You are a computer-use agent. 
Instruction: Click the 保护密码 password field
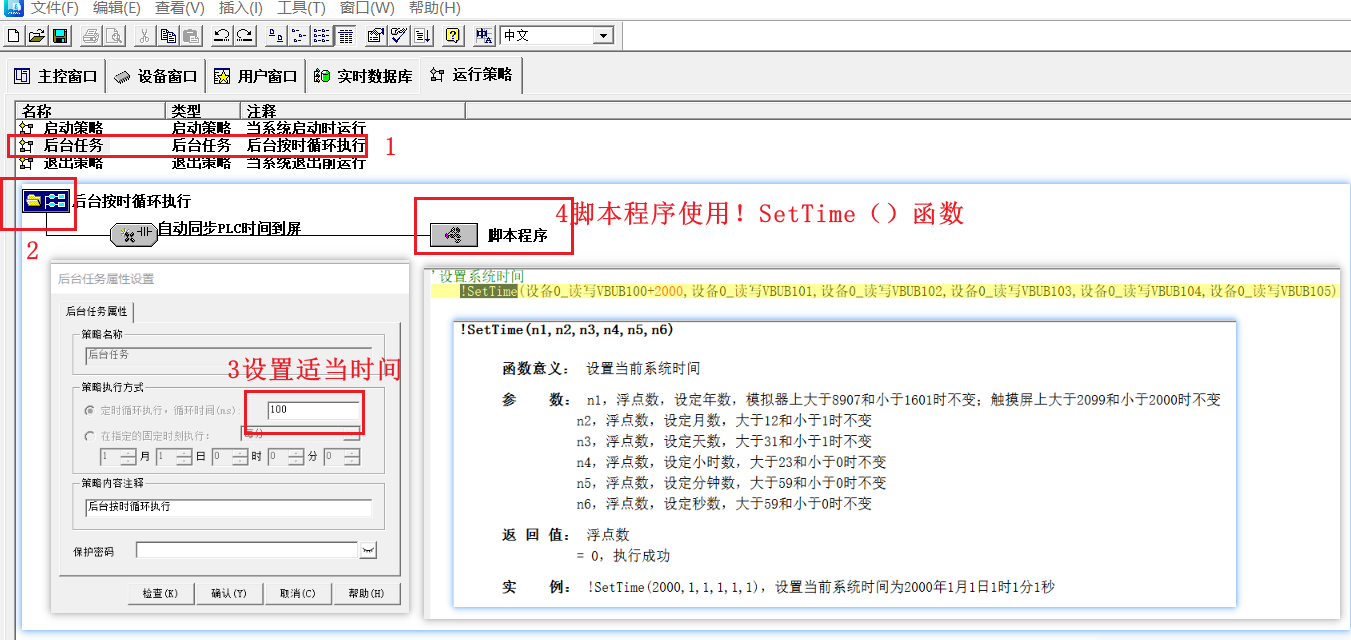tap(246, 550)
